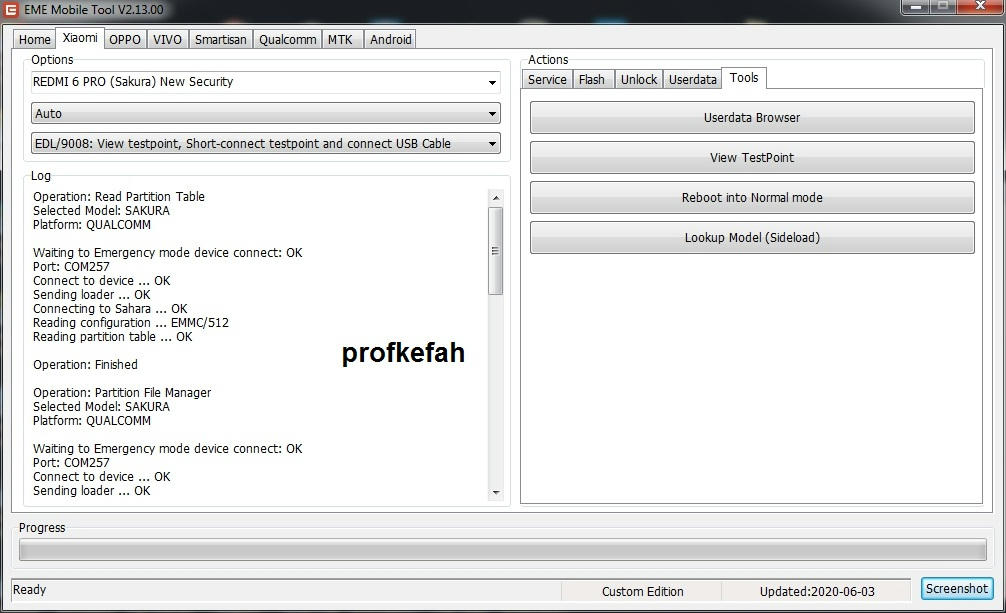Viewport: 1006px width, 613px height.
Task: Switch to the Service actions tab
Action: click(547, 80)
